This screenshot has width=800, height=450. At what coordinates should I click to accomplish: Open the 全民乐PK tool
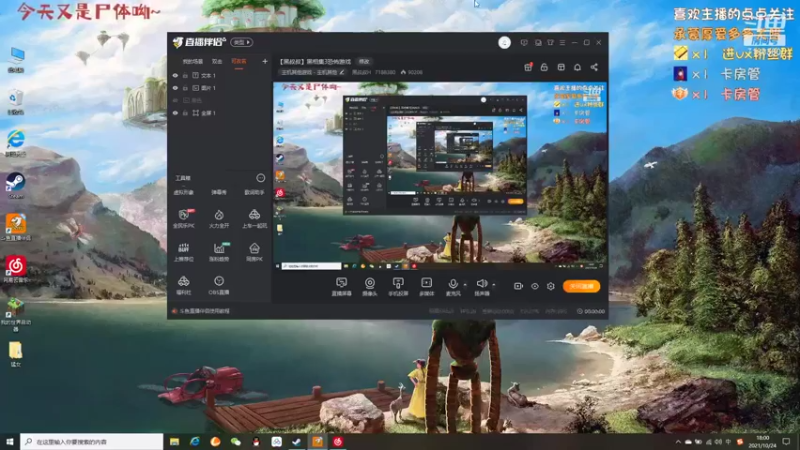(x=184, y=218)
